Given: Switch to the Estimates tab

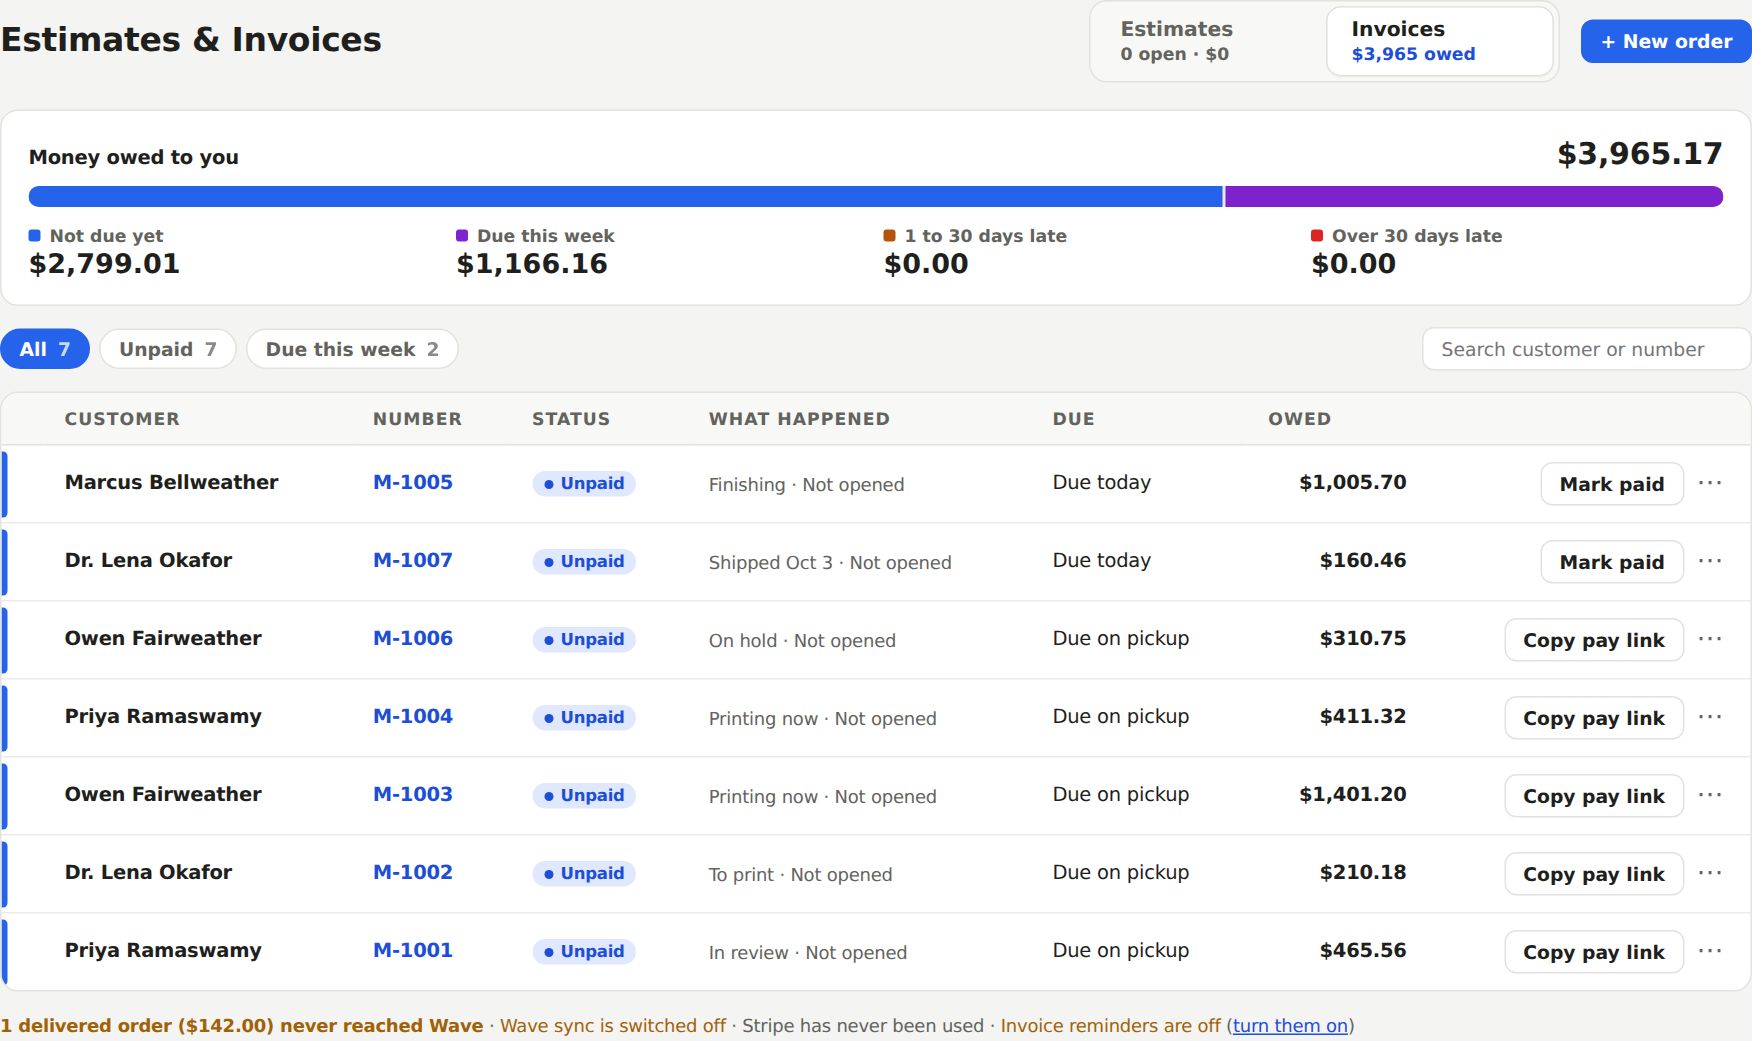Looking at the screenshot, I should [x=1210, y=41].
